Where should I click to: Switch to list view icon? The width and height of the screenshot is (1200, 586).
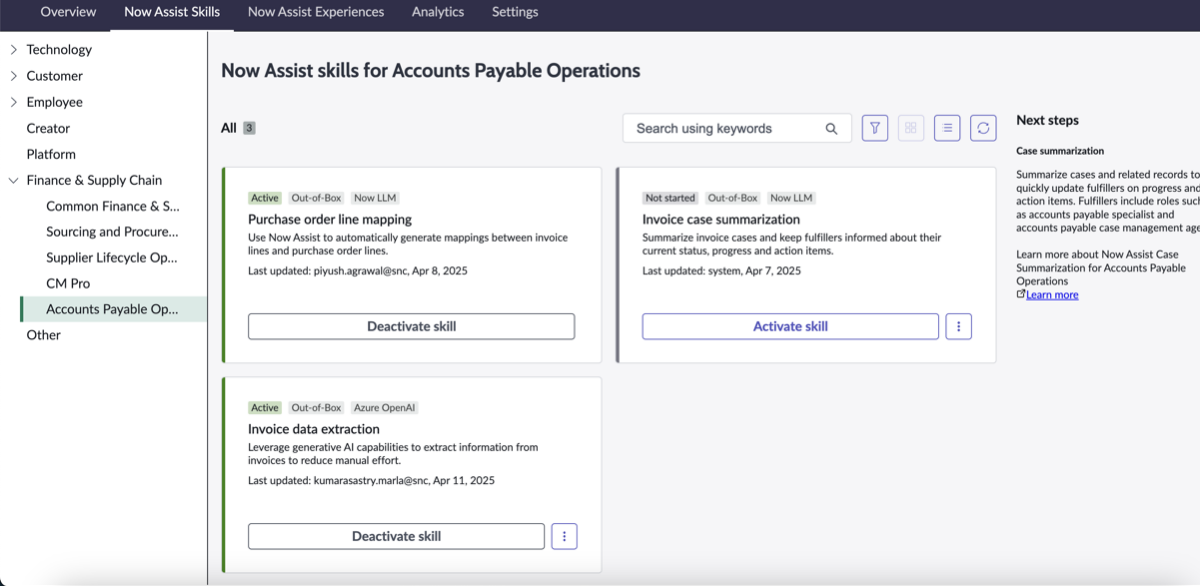(948, 128)
